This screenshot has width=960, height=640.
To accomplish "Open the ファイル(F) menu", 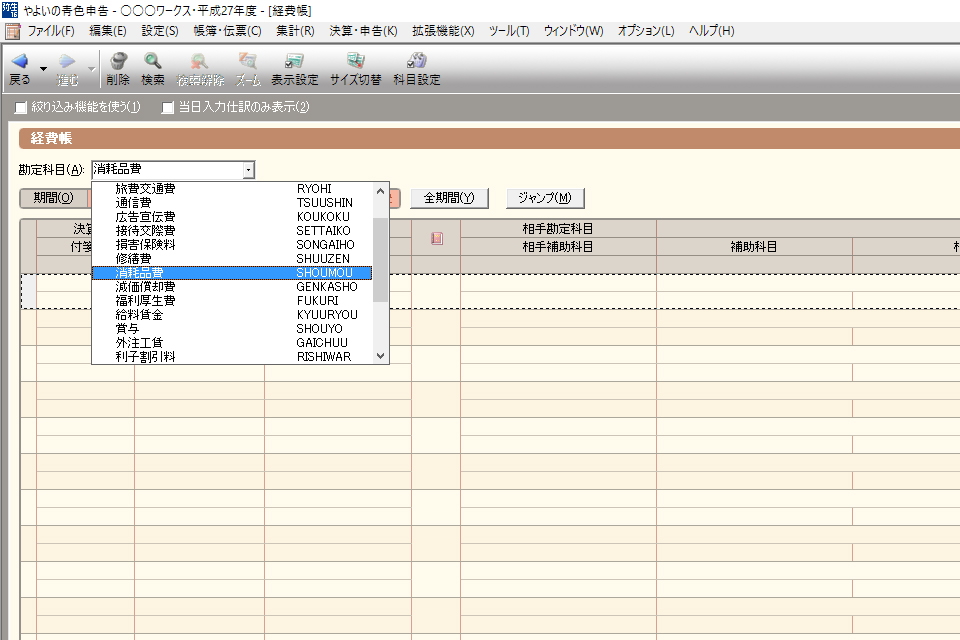I will (x=51, y=31).
